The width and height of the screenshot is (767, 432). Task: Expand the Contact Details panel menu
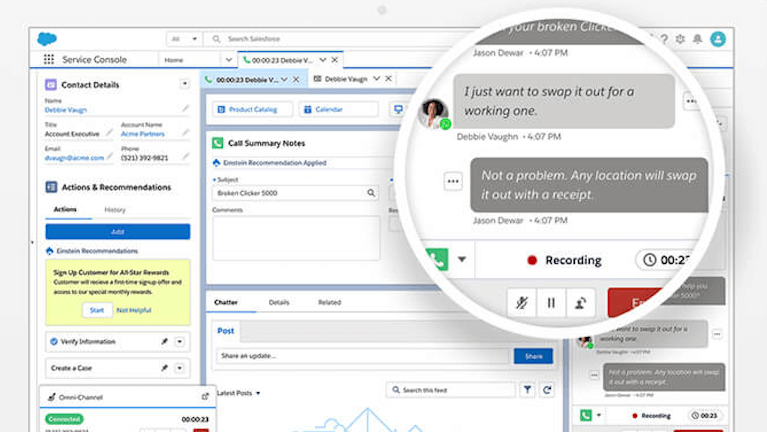coord(185,84)
